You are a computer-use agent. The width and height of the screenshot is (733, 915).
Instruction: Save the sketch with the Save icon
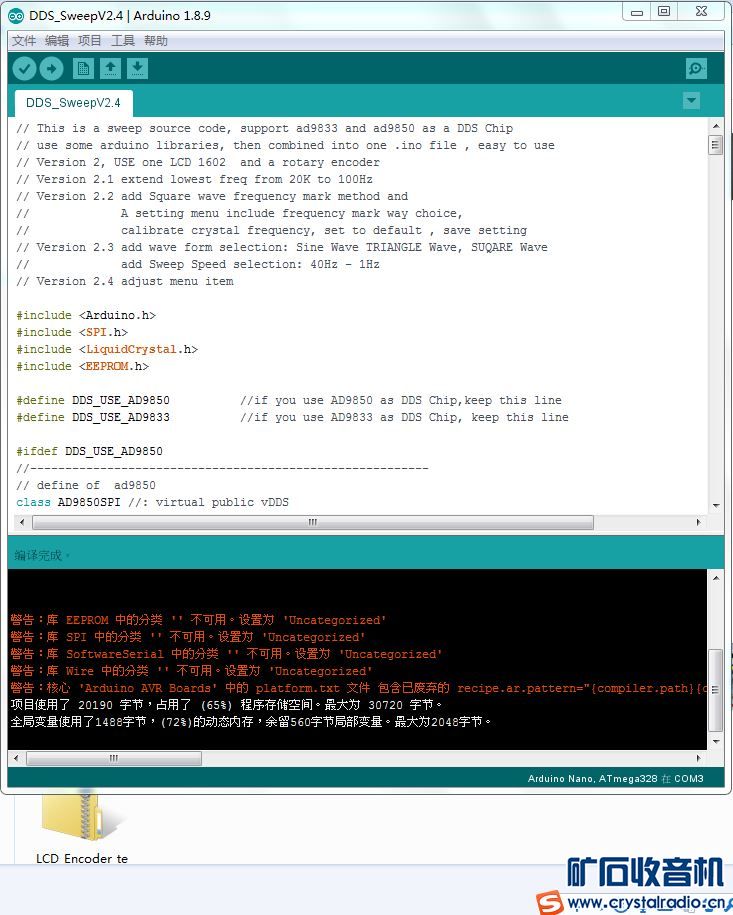pyautogui.click(x=137, y=69)
